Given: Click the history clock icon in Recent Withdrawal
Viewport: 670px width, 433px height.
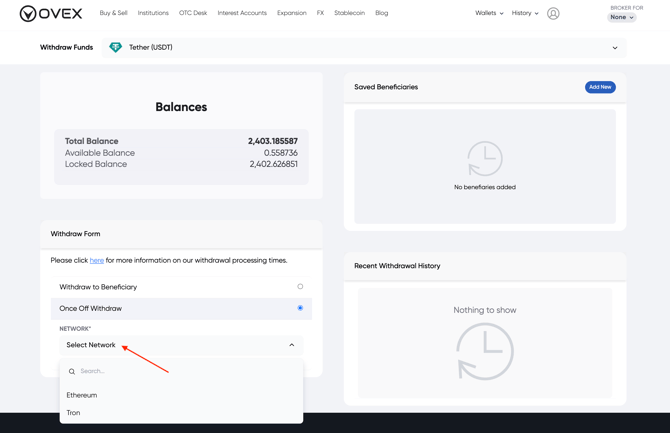Looking at the screenshot, I should coord(484,352).
